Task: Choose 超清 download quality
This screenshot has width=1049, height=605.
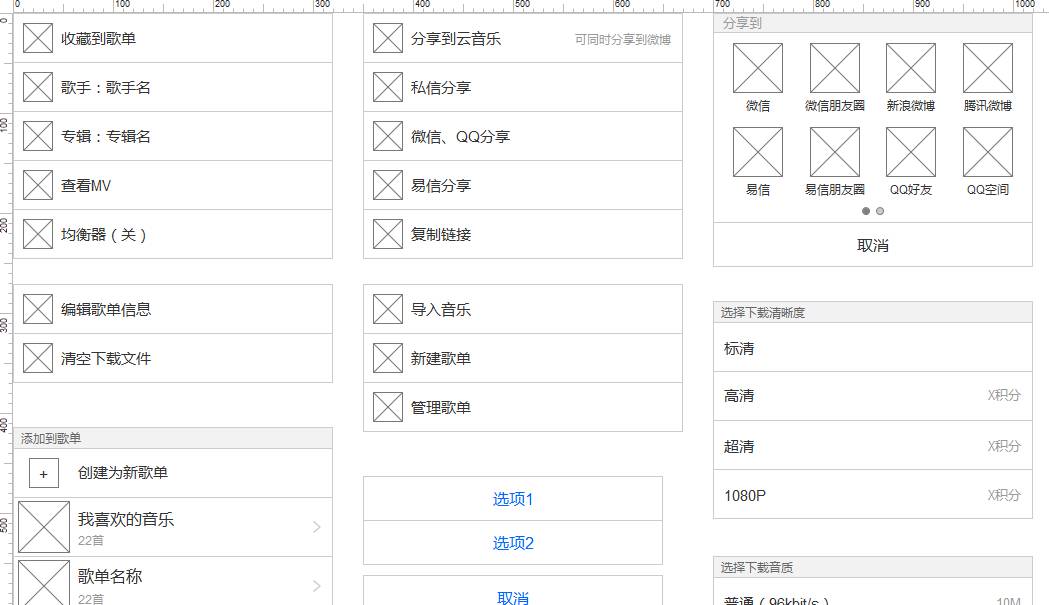Action: coord(872,446)
